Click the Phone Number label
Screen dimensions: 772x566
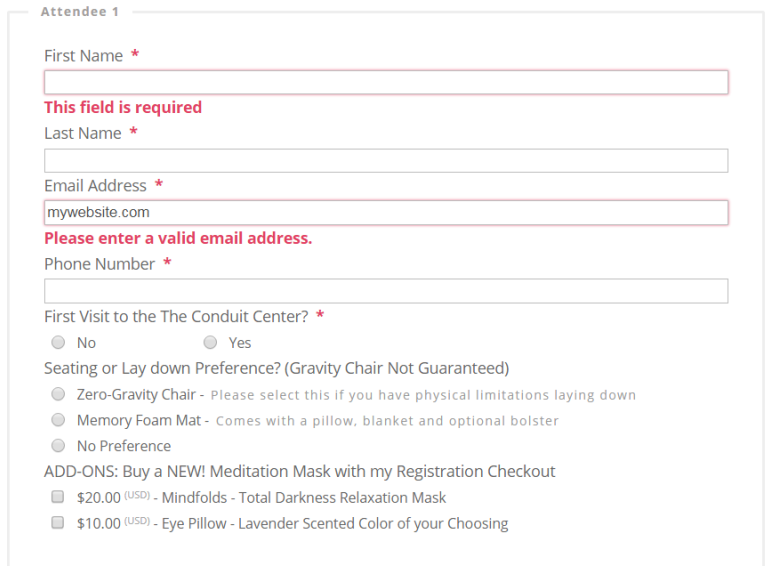point(99,264)
